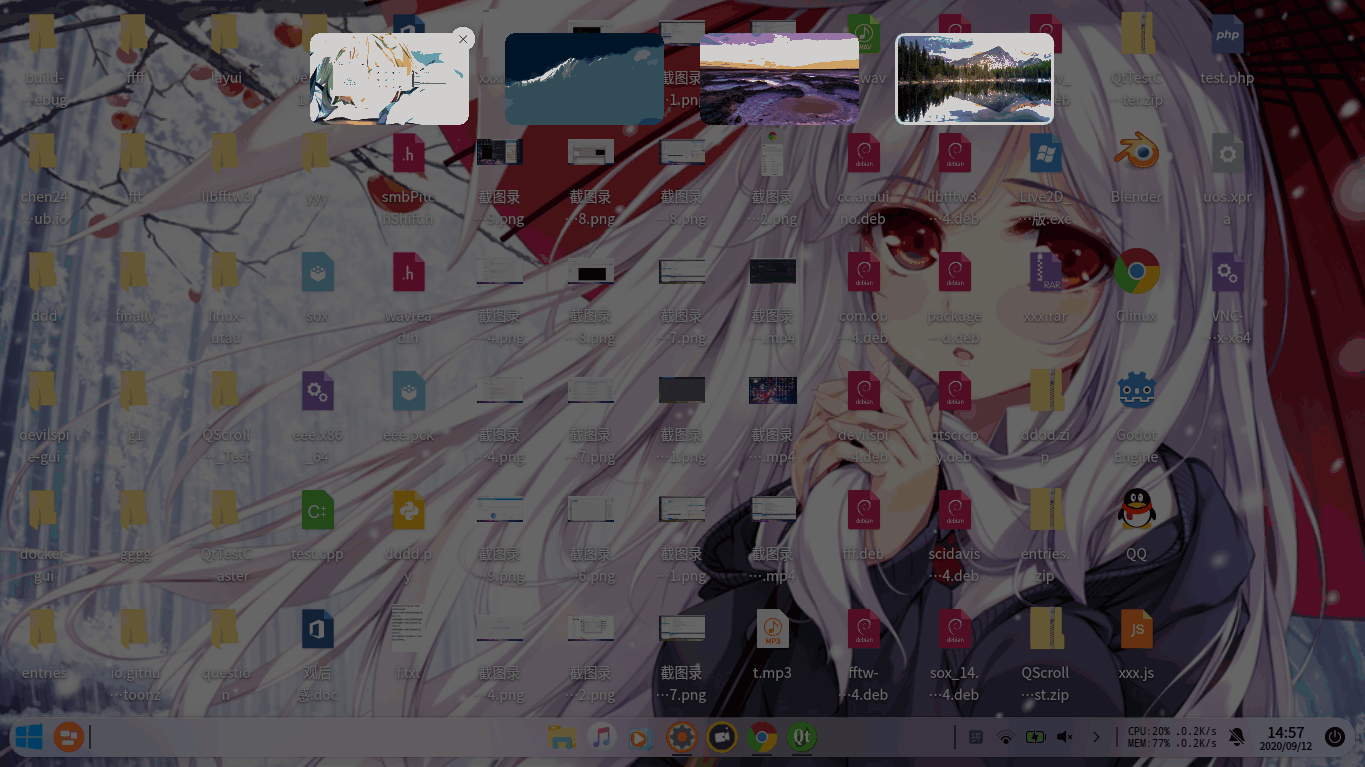Open Wi-Fi network tray icon
The width and height of the screenshot is (1365, 767).
tap(1006, 737)
